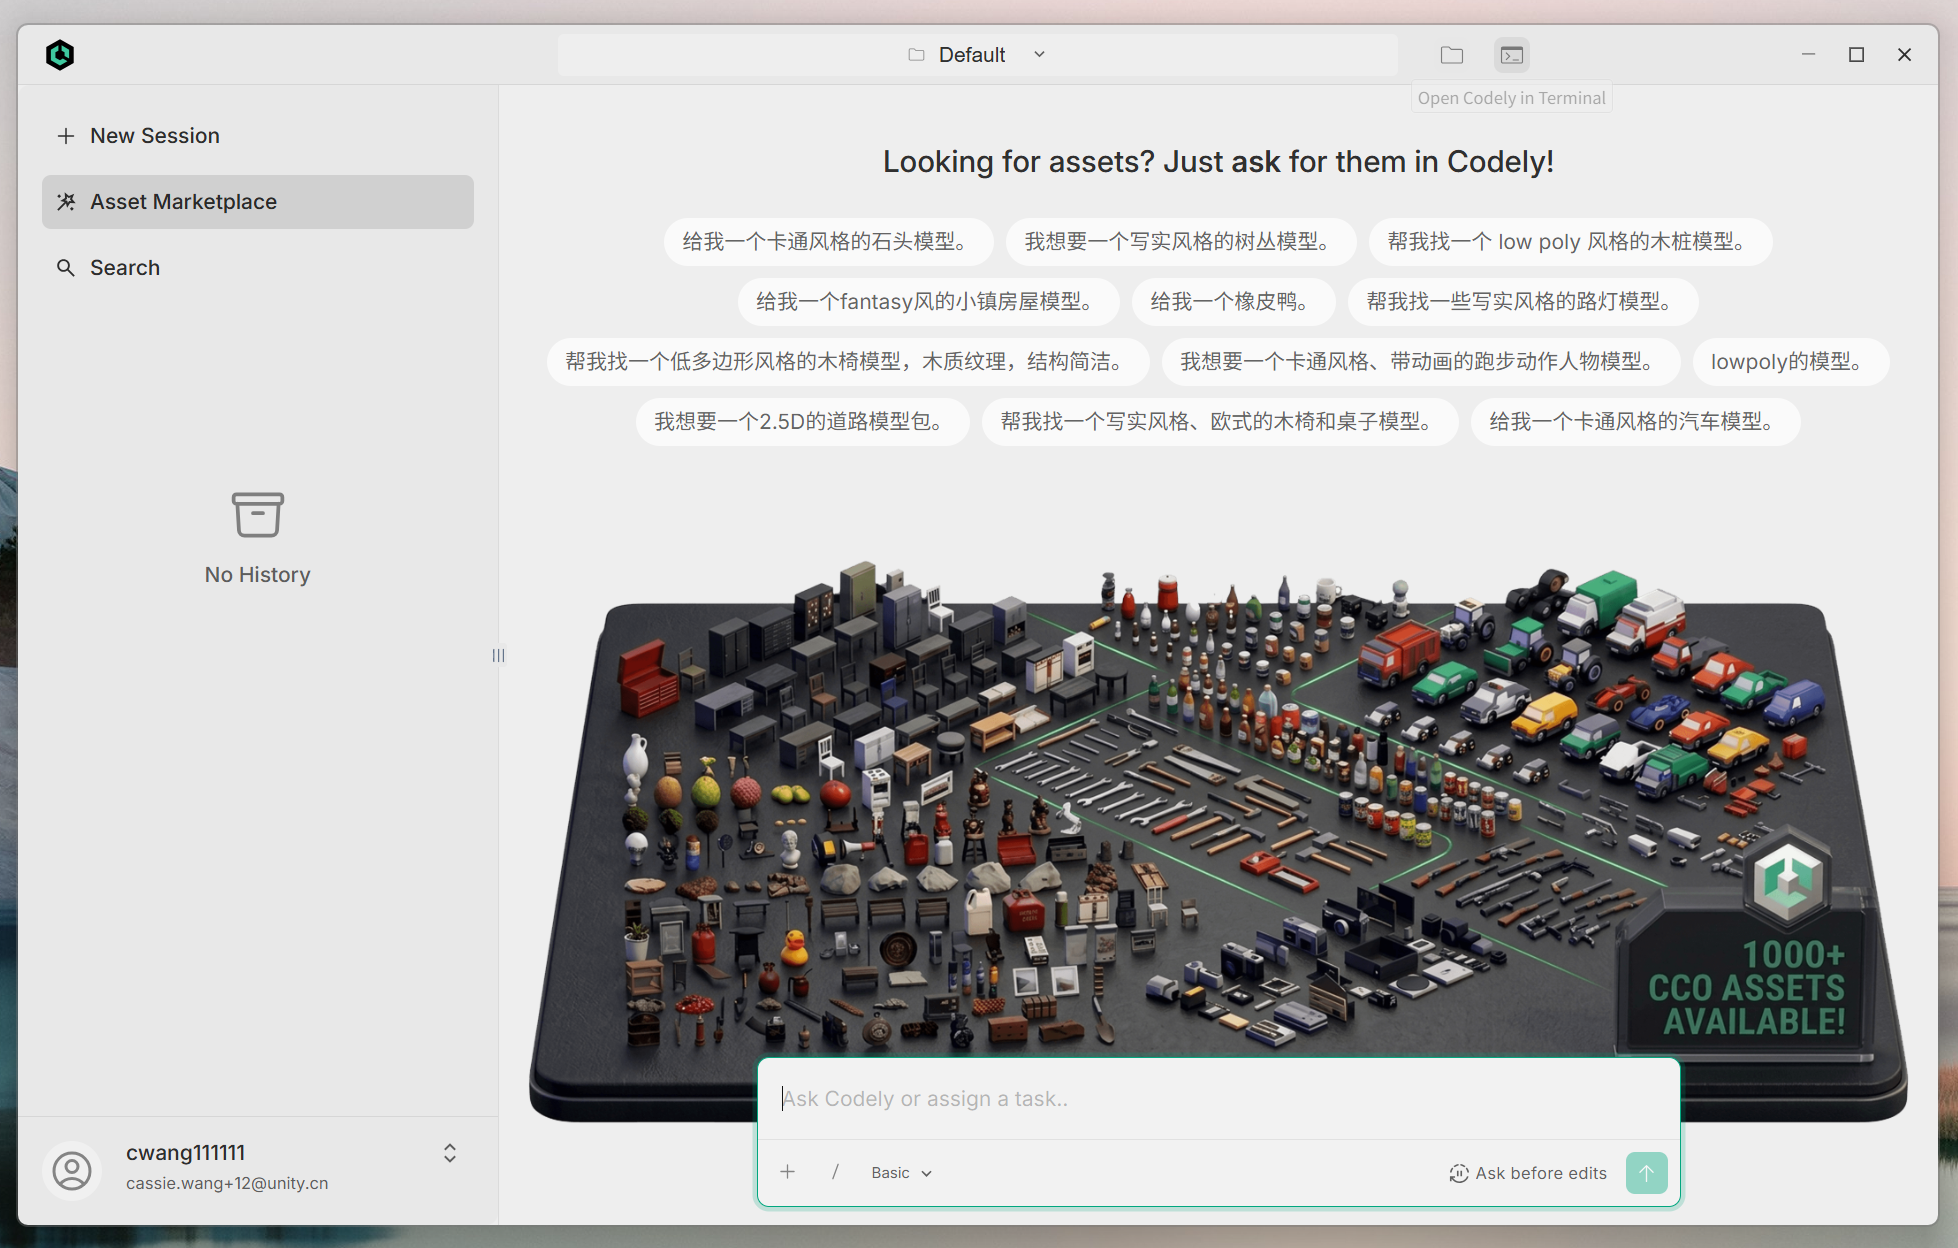Screen dimensions: 1958x1248
Task: Click the Looking for assets heading
Action: (1218, 162)
